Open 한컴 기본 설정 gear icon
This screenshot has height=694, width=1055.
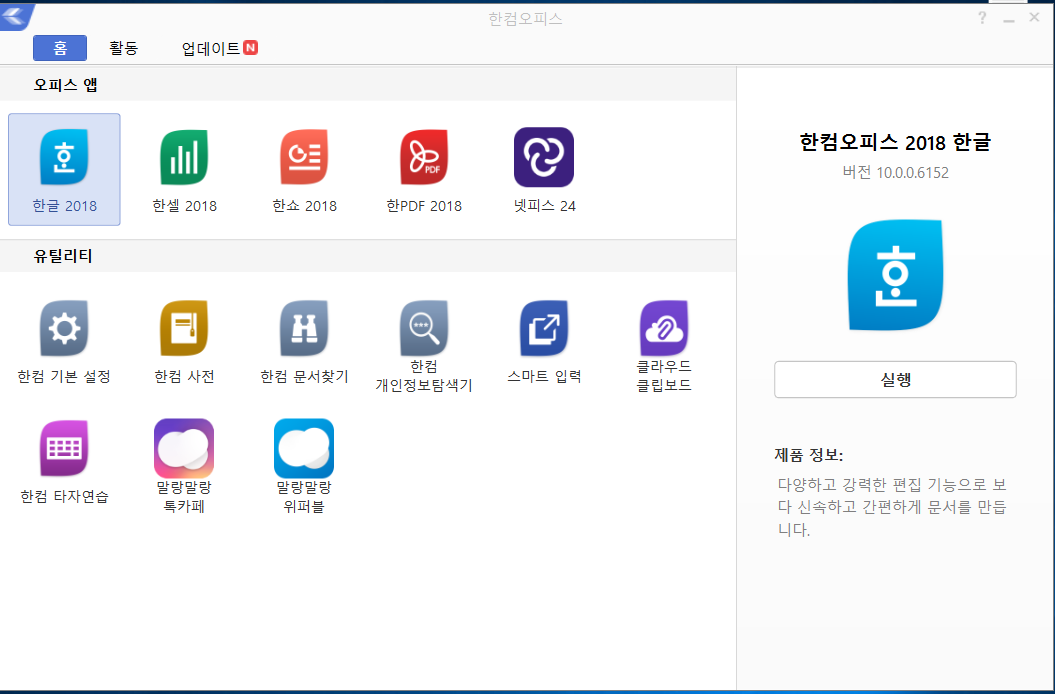64,328
